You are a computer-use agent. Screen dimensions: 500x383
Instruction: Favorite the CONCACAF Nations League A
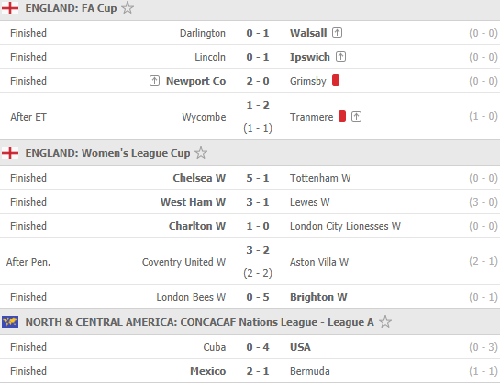[385, 322]
